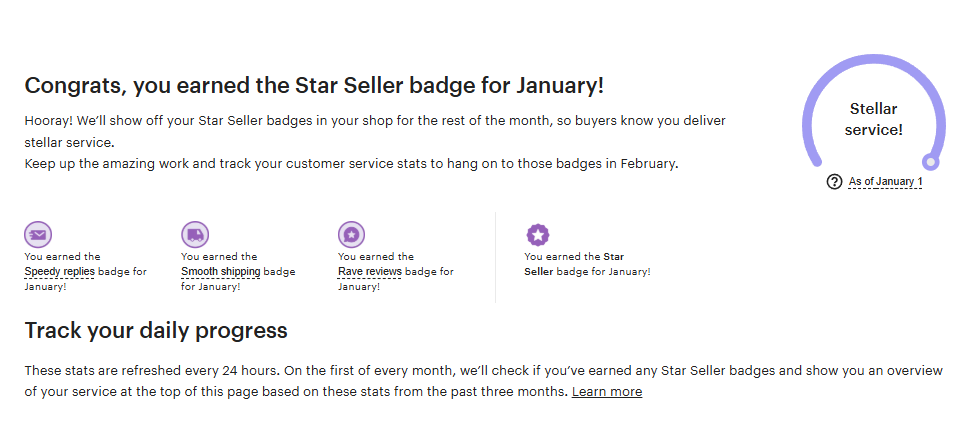Click the 'Track your daily progress' heading
This screenshot has width=976, height=425.
[156, 330]
